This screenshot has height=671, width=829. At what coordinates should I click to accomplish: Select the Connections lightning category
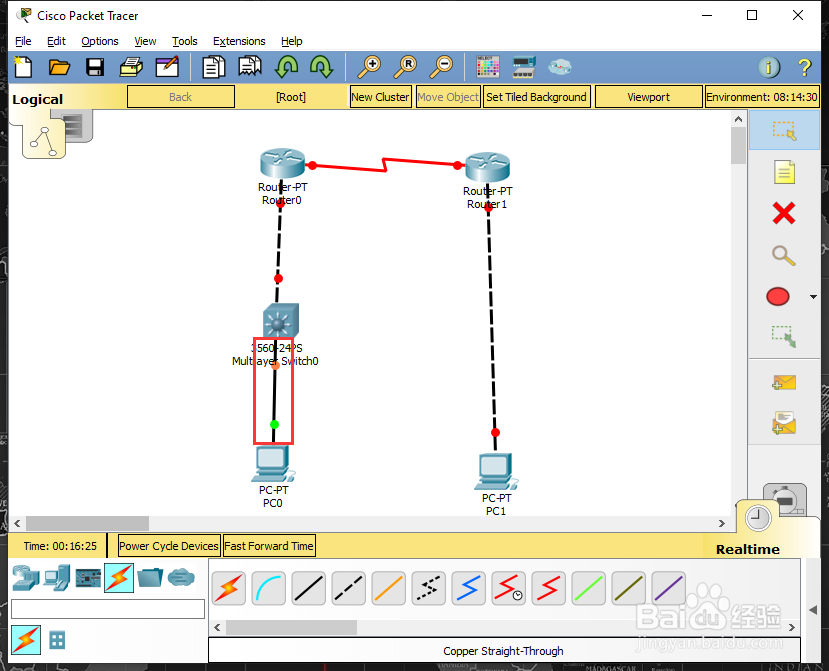(x=119, y=577)
